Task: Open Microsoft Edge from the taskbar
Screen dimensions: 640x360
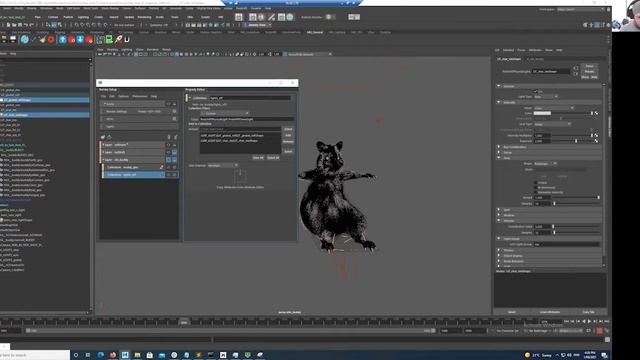Action: click(x=100, y=355)
